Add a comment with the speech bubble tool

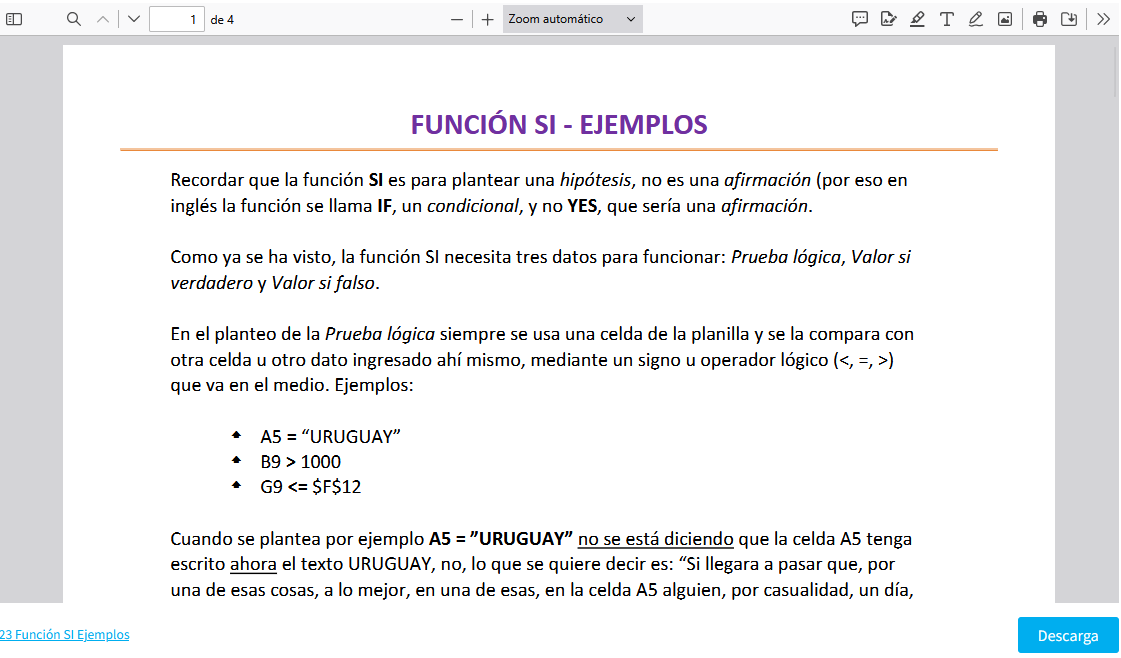click(859, 19)
